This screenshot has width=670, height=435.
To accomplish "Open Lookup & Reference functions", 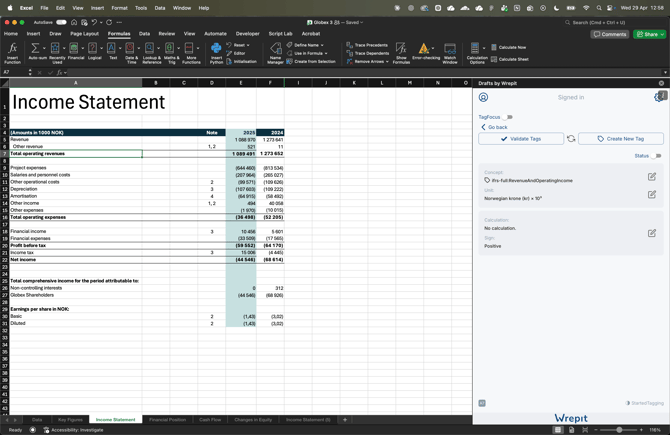I will click(152, 53).
